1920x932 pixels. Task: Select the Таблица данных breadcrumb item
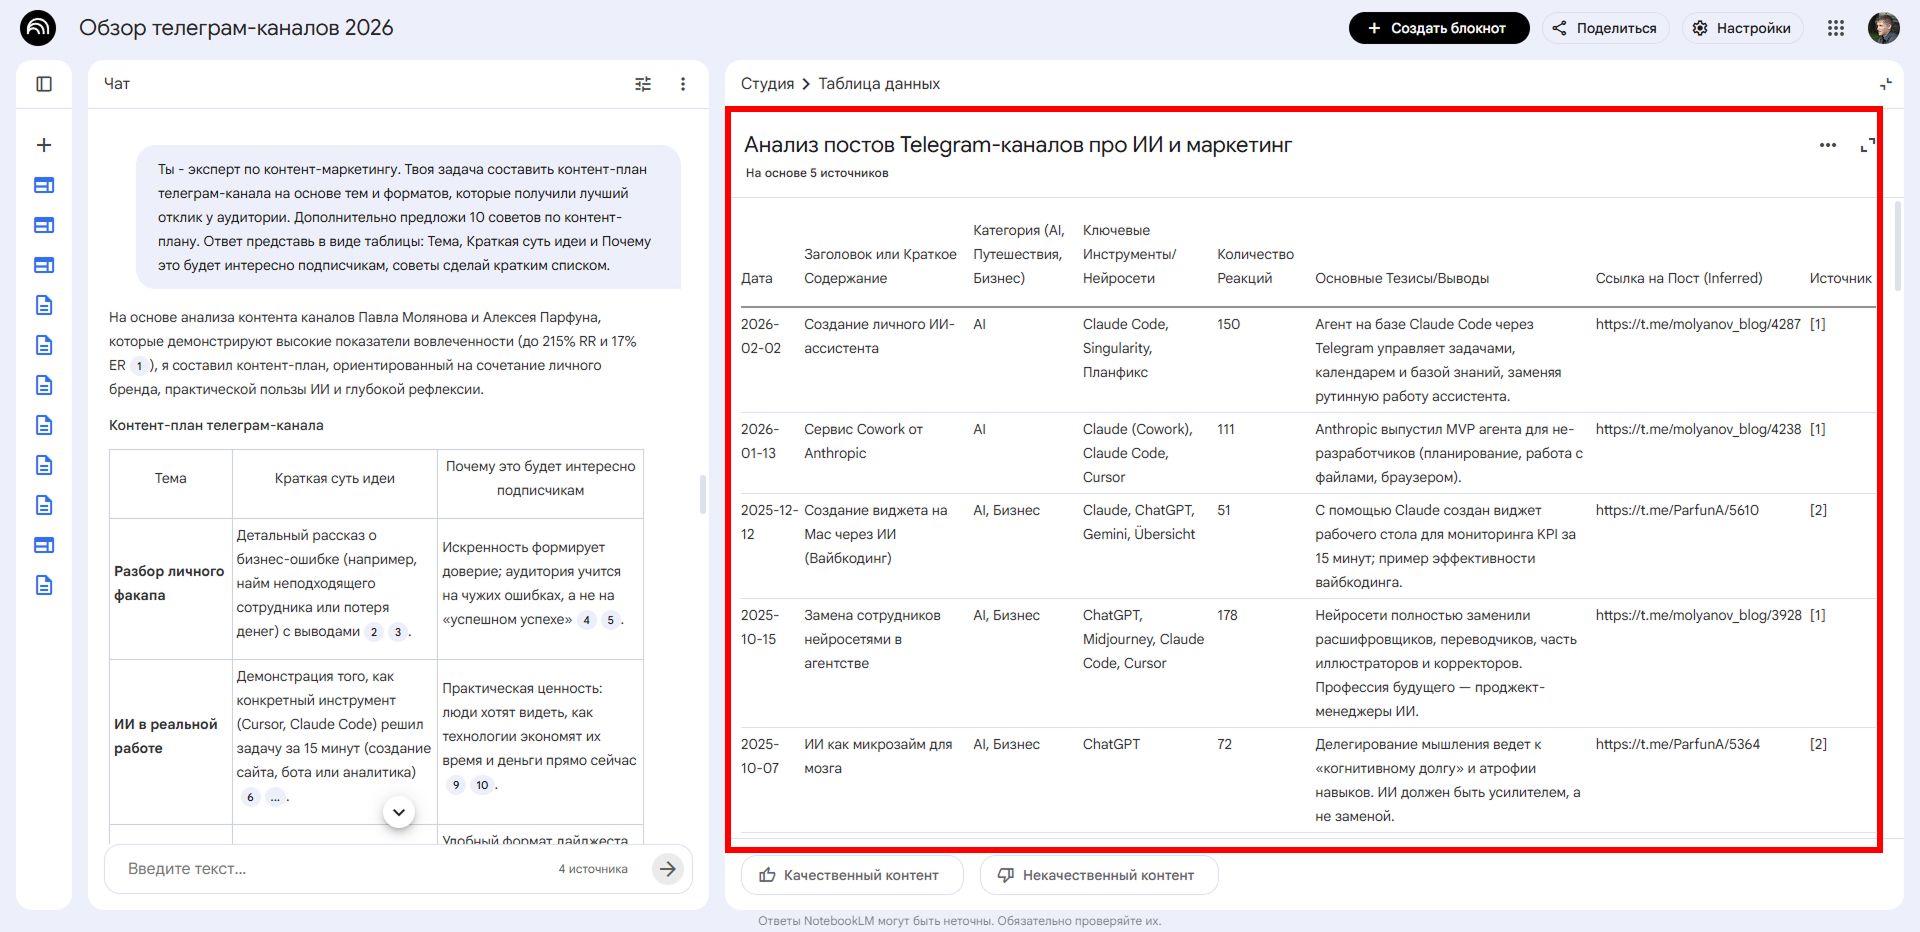pos(878,84)
